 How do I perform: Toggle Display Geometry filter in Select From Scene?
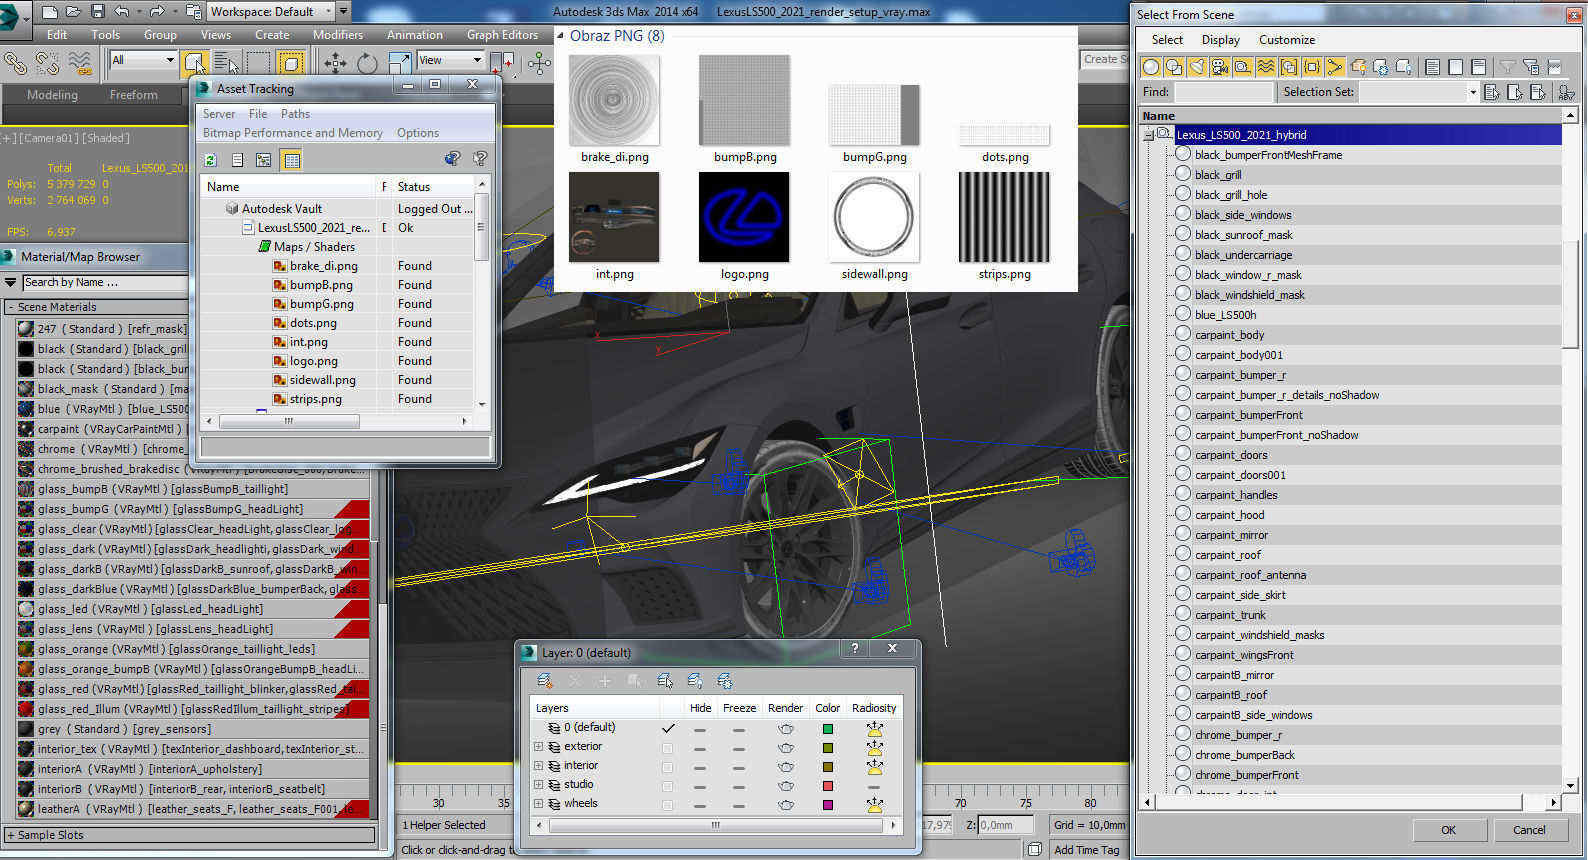pos(1151,67)
